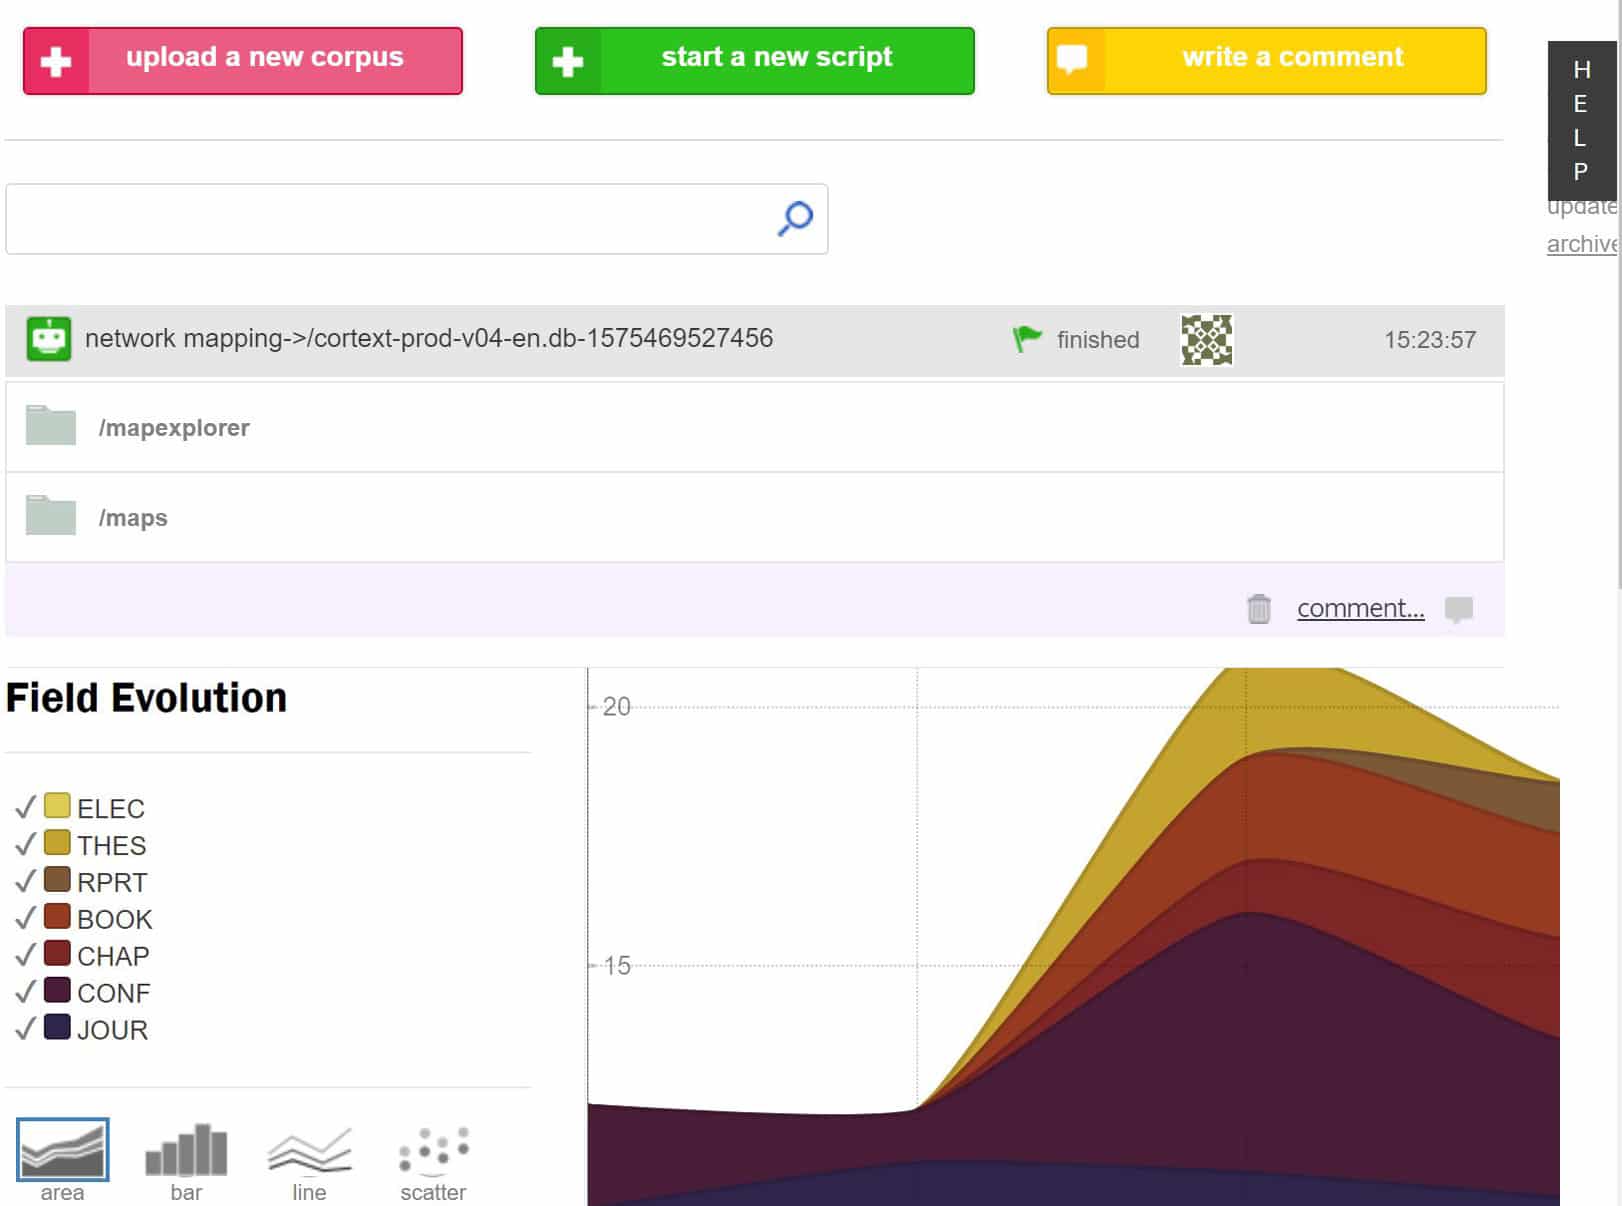The height and width of the screenshot is (1206, 1622).
Task: Open the archive link
Action: coord(1582,244)
